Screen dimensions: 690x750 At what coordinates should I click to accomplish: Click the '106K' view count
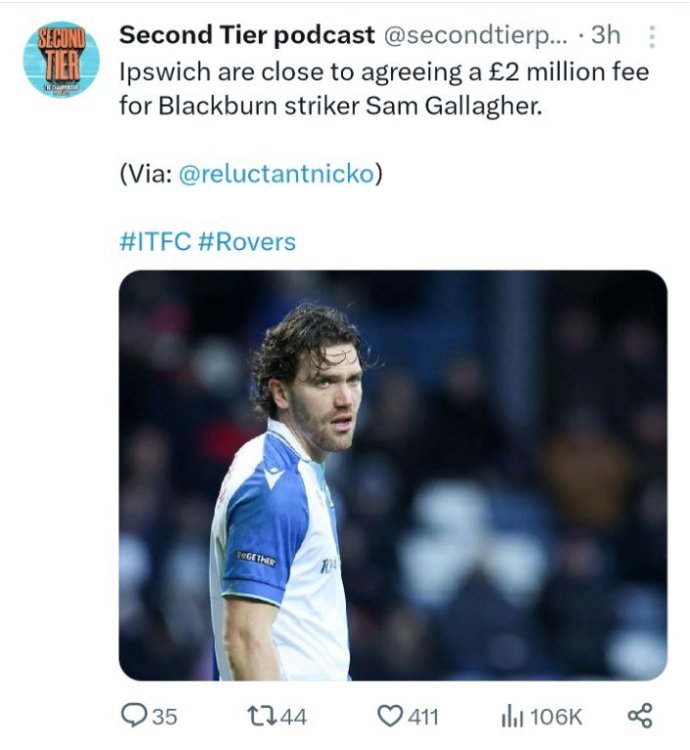[x=556, y=716]
